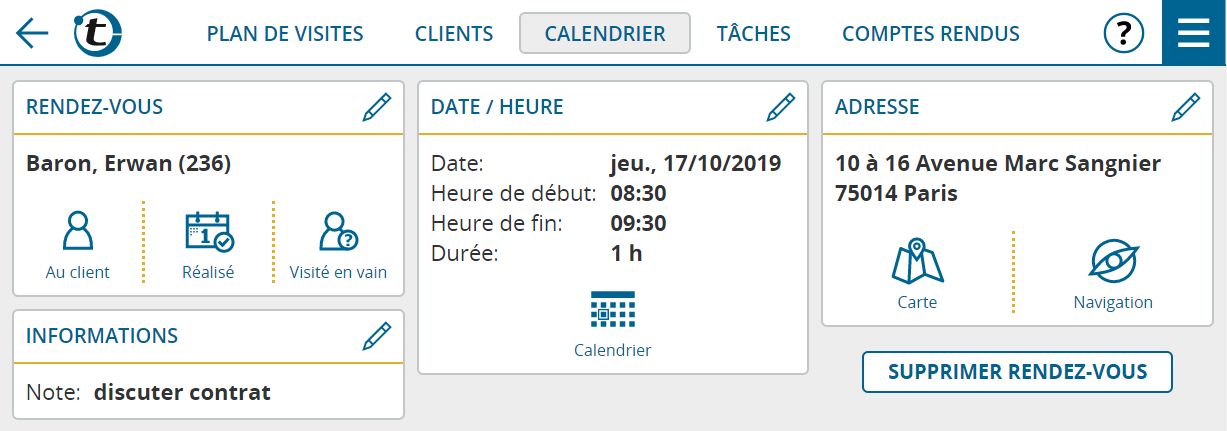Open the portatour logo home icon
Screen dimensions: 1227x431
tap(99, 33)
